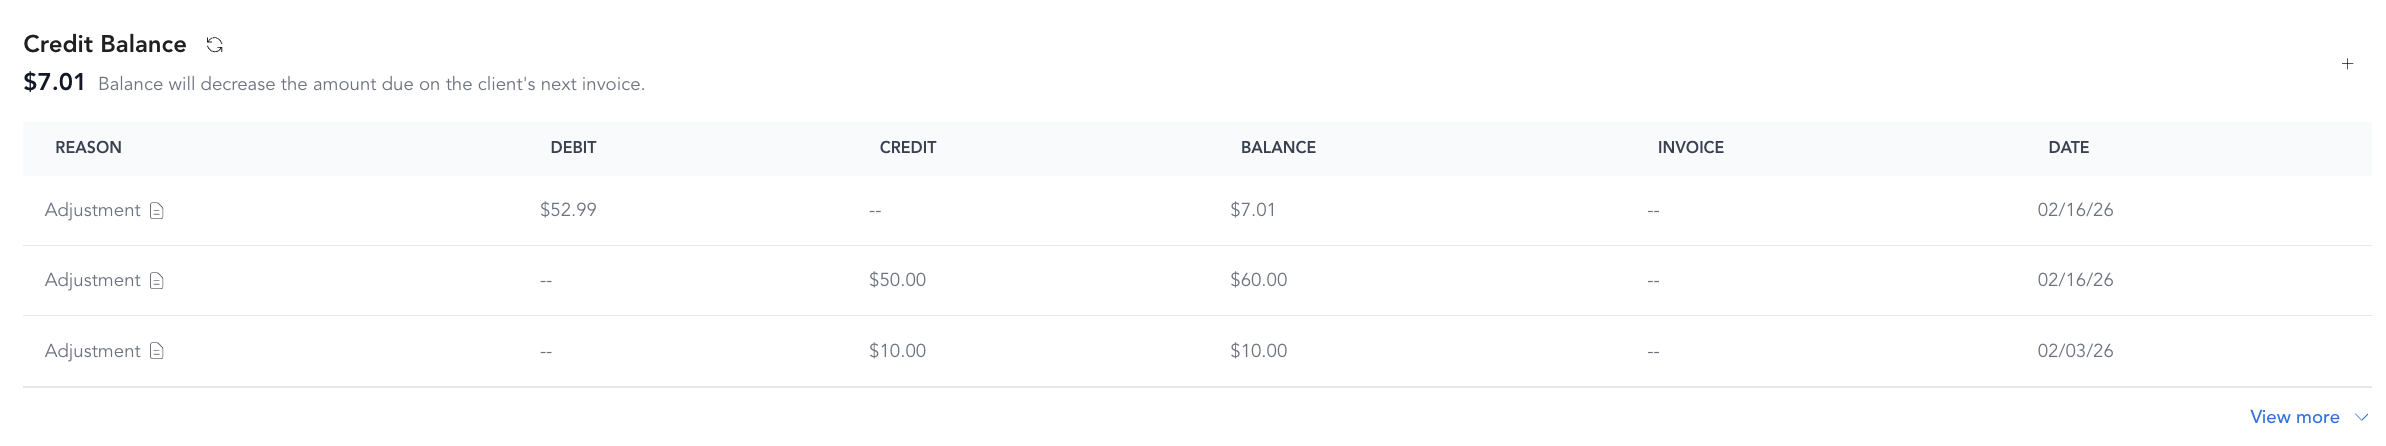Select the $50.00 credit amount
The width and height of the screenshot is (2386, 446).
point(897,280)
